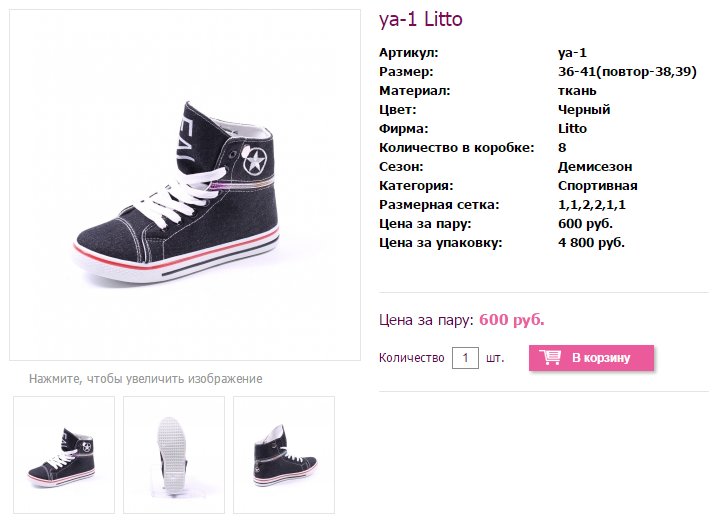Viewport: 709px width, 531px height.
Task: Click the shopping cart icon
Action: click(550, 358)
